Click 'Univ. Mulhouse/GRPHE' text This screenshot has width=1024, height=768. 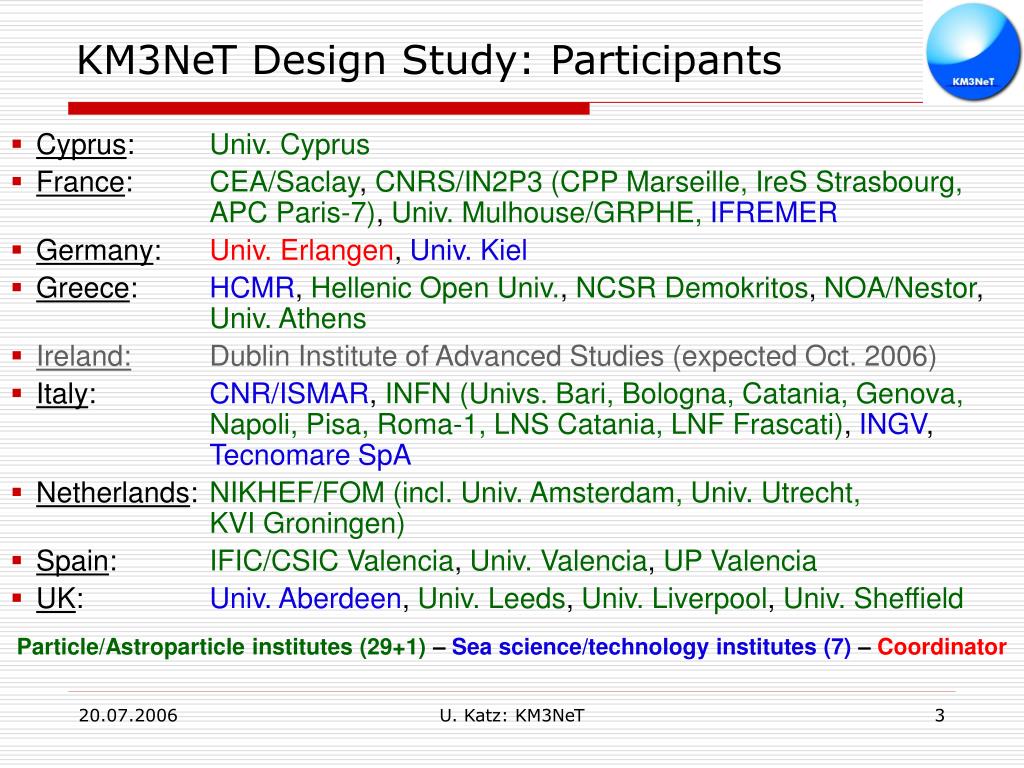coord(543,213)
